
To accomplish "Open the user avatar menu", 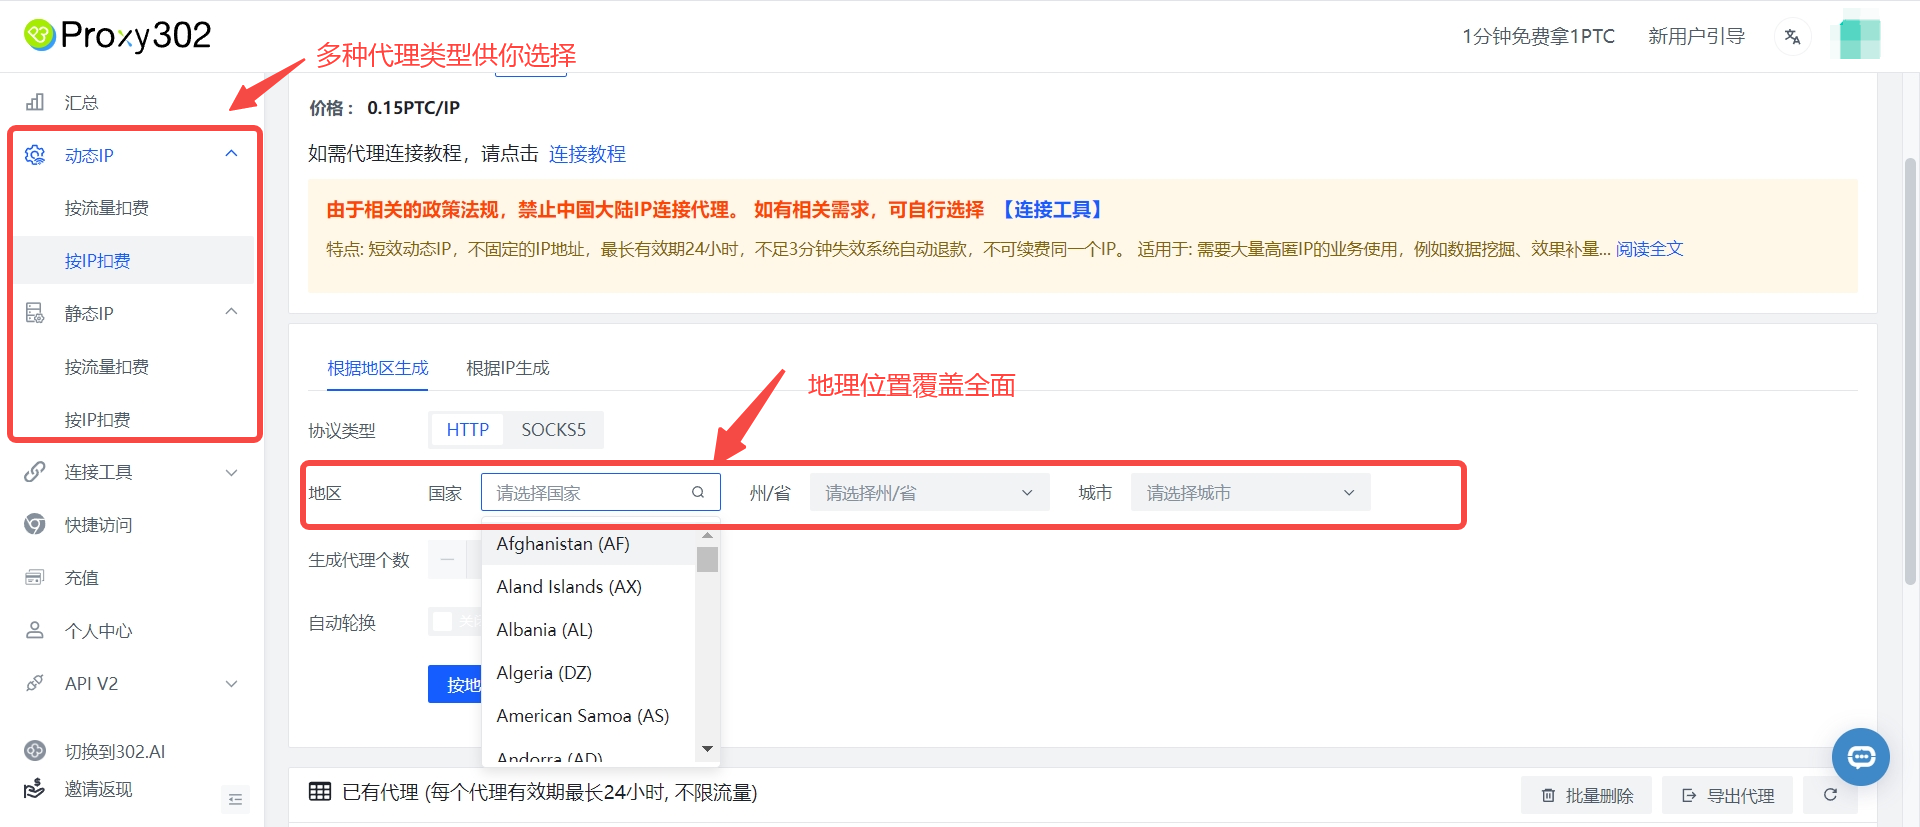I will point(1860,37).
